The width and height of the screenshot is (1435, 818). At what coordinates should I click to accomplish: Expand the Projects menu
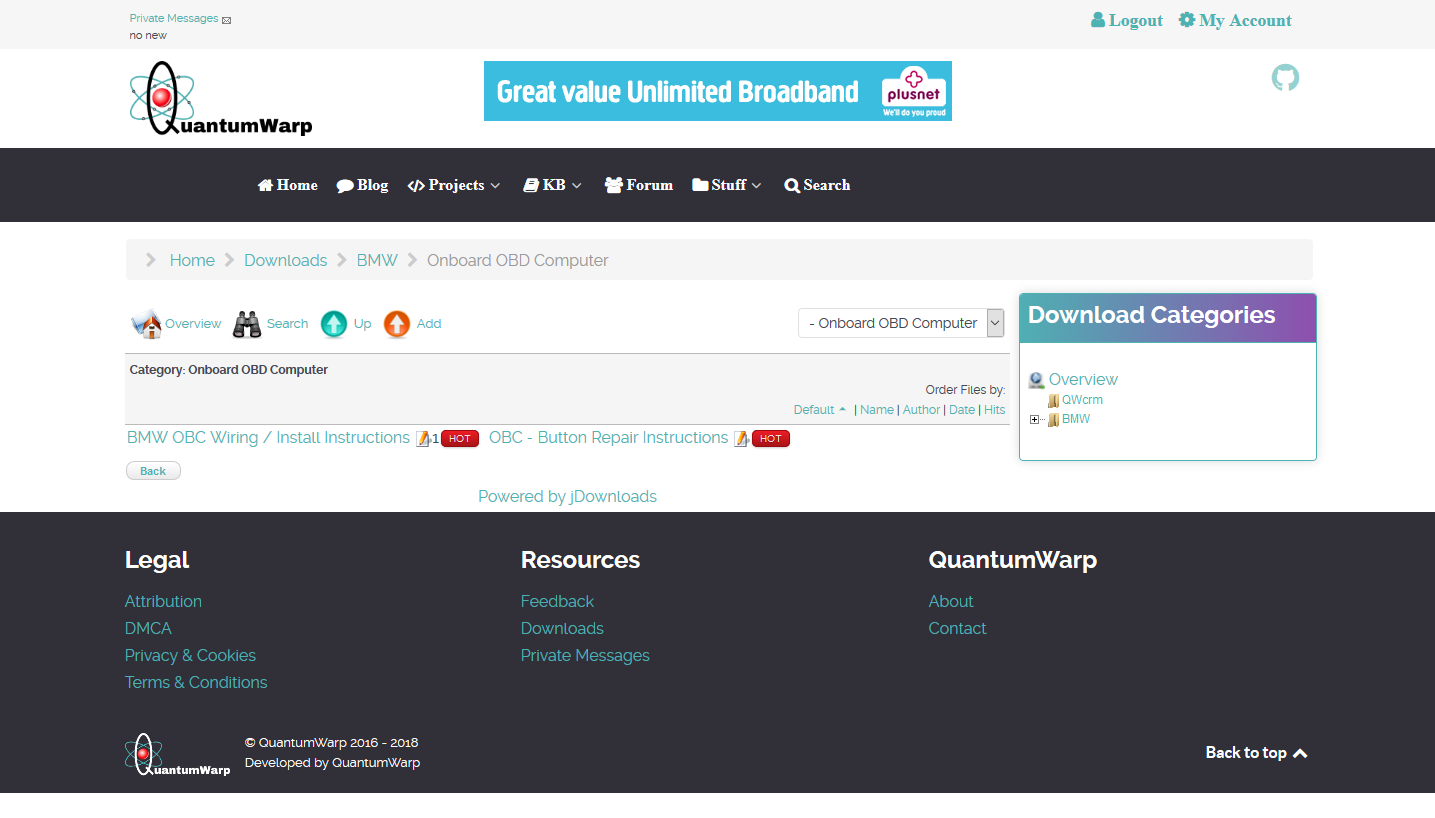tap(454, 185)
